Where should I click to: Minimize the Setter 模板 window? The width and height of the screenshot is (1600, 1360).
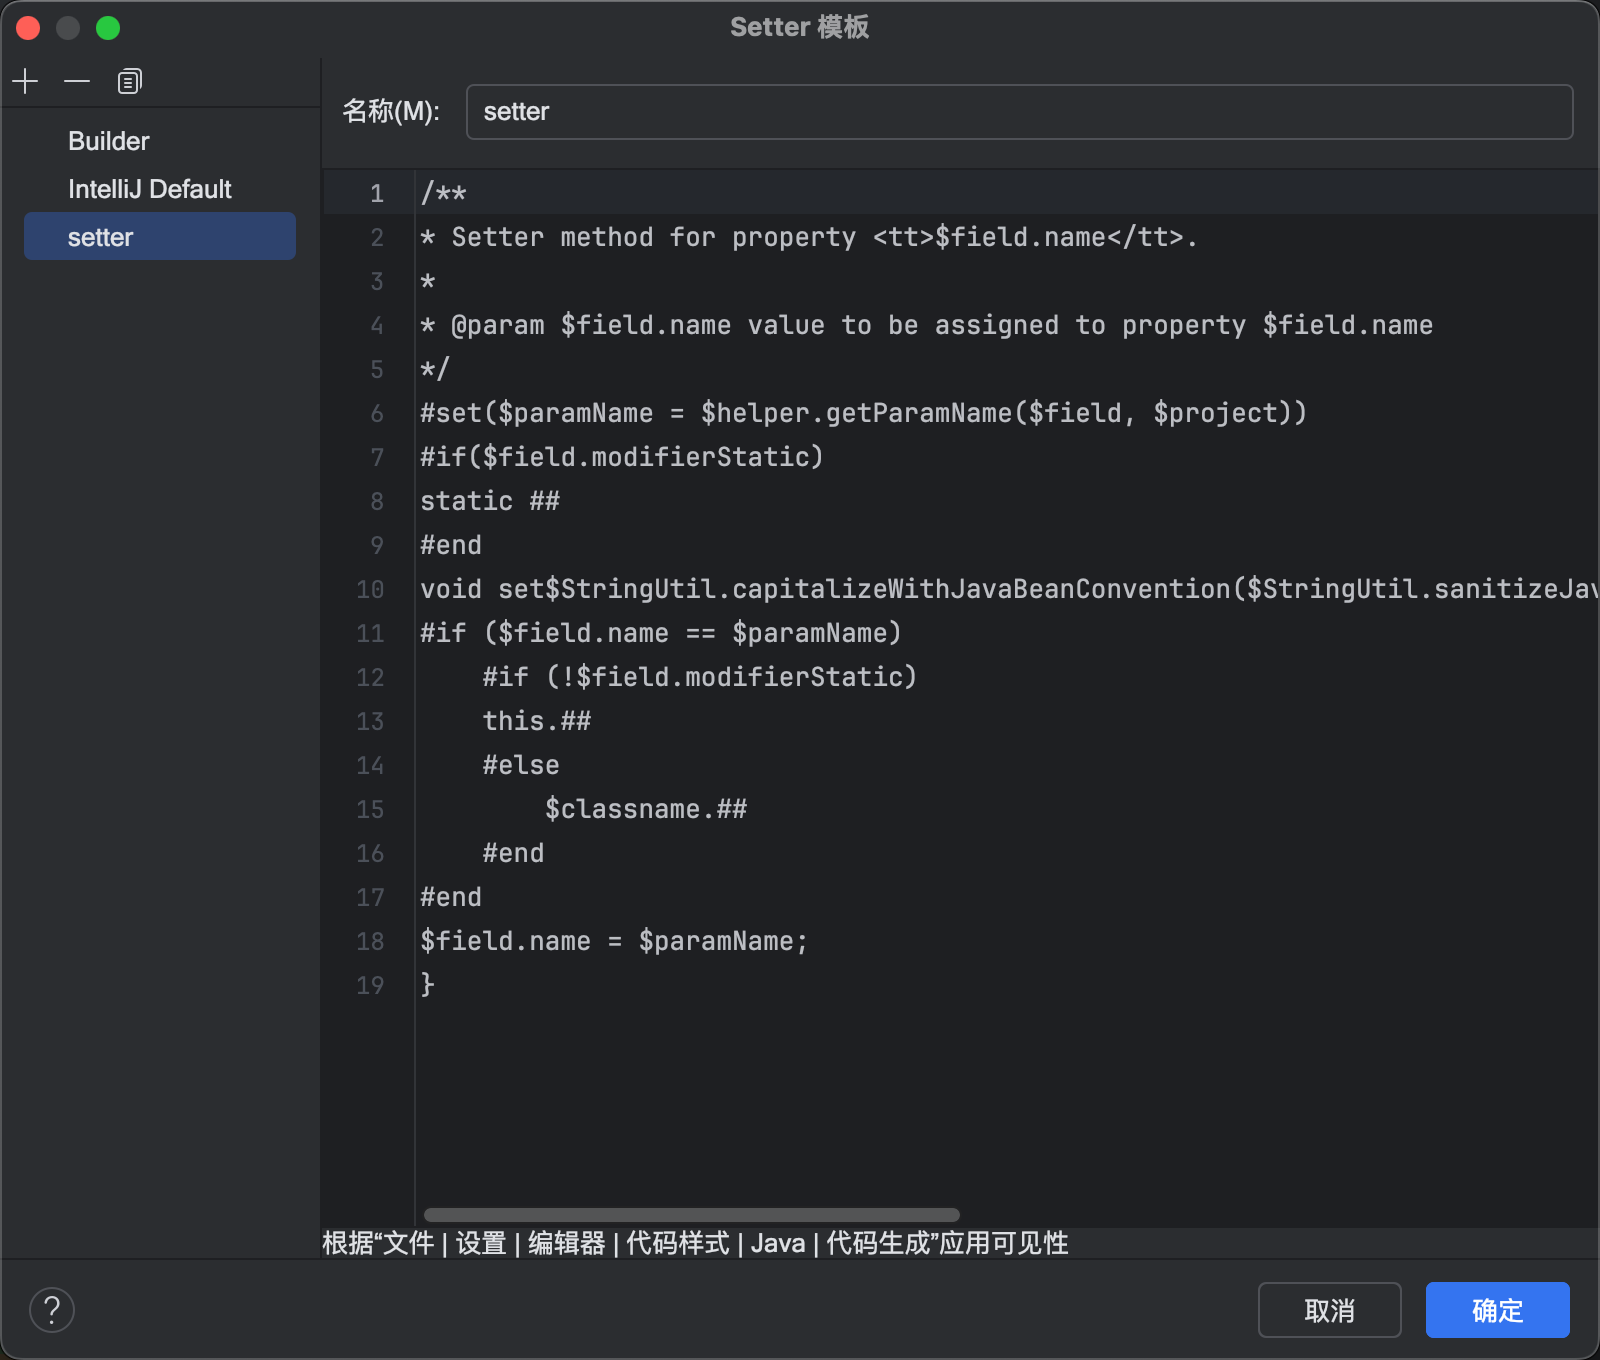click(68, 28)
